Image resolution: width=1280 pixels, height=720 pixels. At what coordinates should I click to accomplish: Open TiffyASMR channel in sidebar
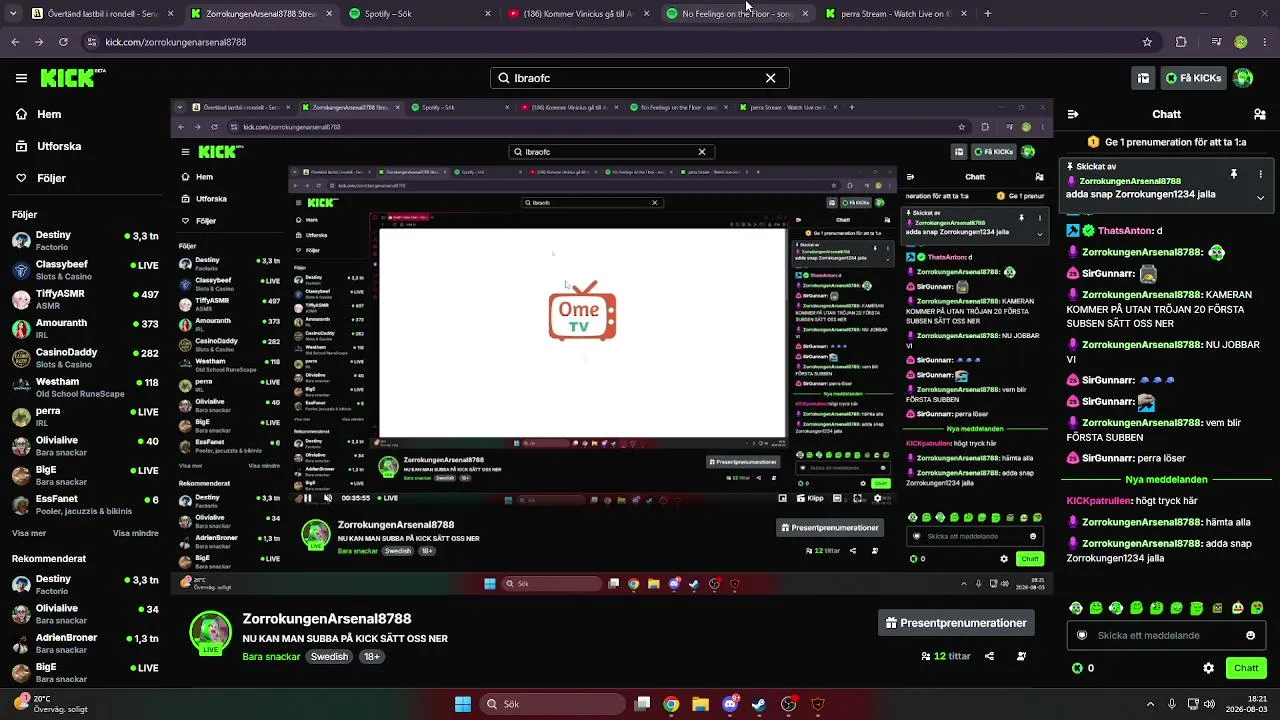click(x=85, y=300)
